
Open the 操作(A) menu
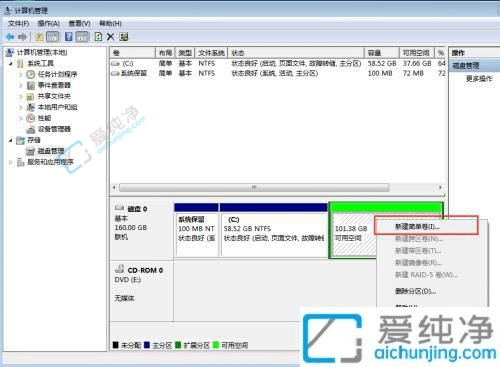tap(49, 23)
